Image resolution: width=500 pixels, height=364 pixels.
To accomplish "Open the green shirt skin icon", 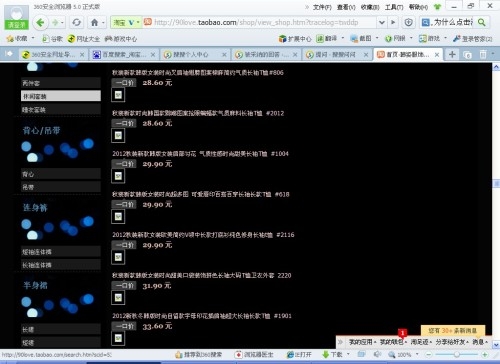I will 437,7.
